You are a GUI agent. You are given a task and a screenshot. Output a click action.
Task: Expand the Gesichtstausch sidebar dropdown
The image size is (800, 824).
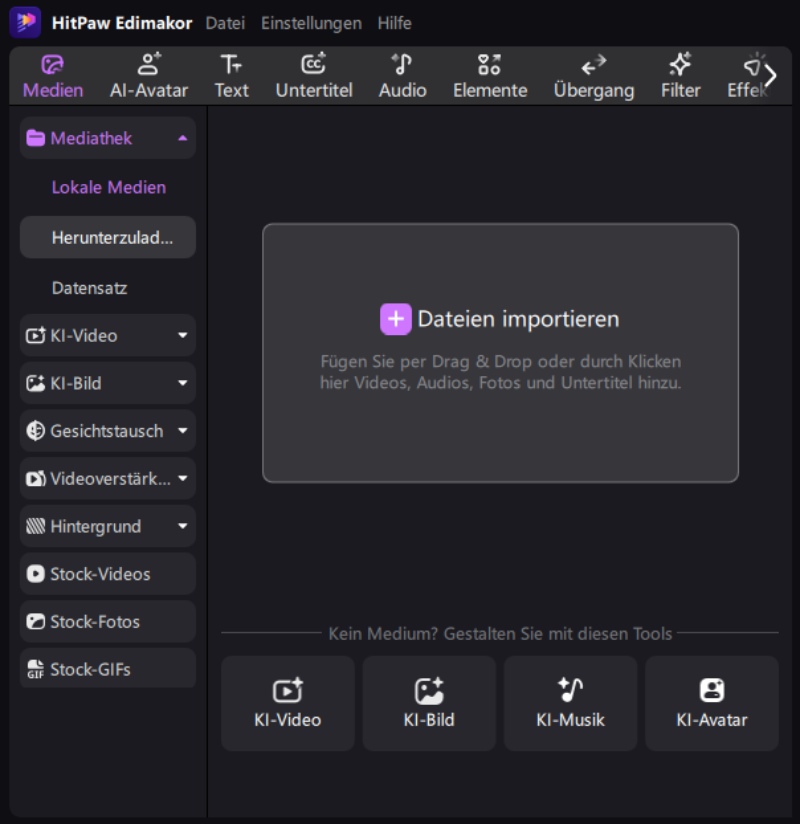(182, 431)
